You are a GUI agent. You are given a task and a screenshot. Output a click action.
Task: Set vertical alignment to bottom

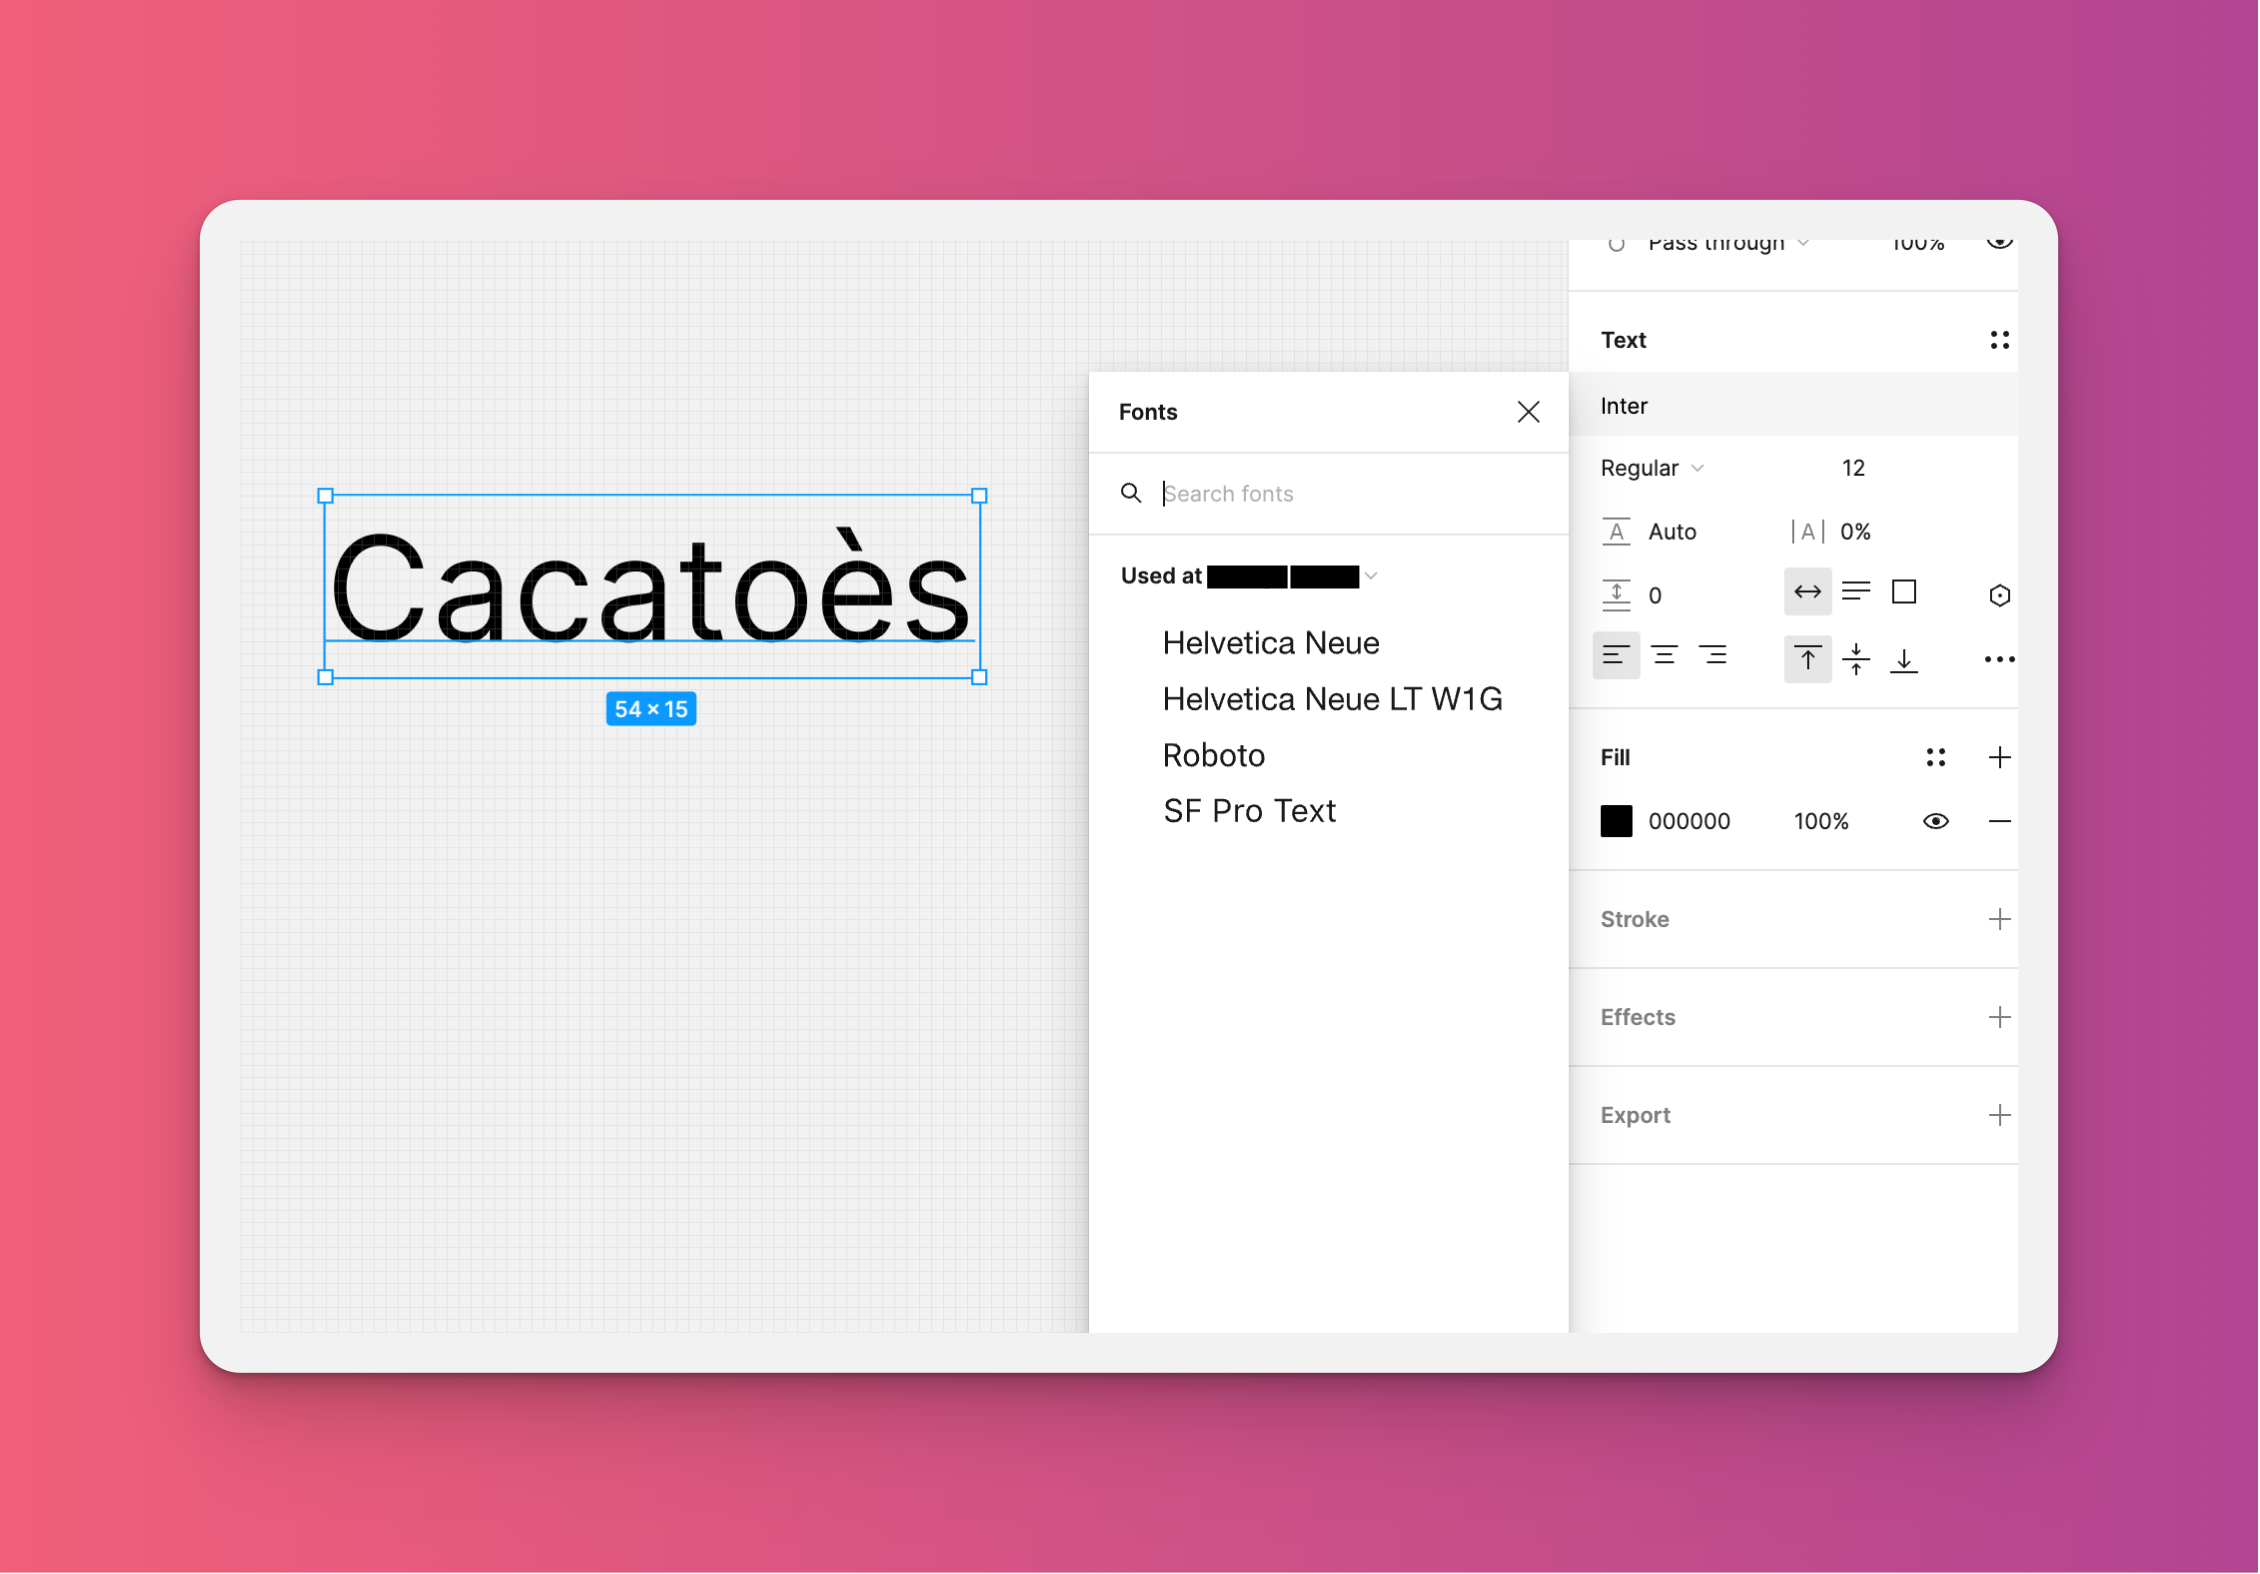click(x=1903, y=660)
